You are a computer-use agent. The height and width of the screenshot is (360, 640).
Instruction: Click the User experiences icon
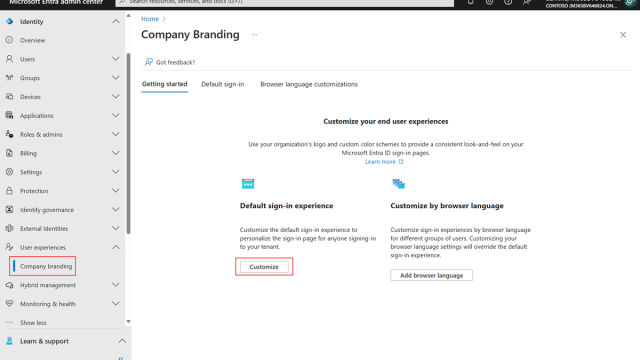(x=9, y=247)
